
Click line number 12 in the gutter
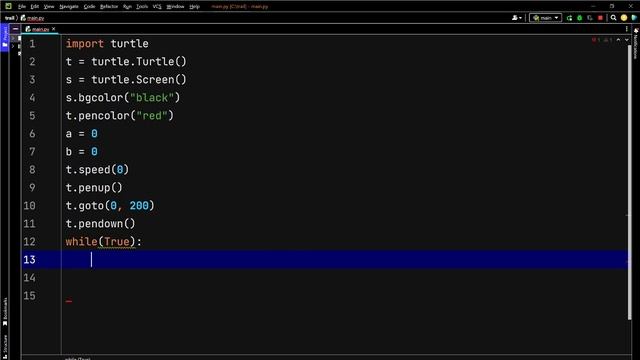(29, 242)
